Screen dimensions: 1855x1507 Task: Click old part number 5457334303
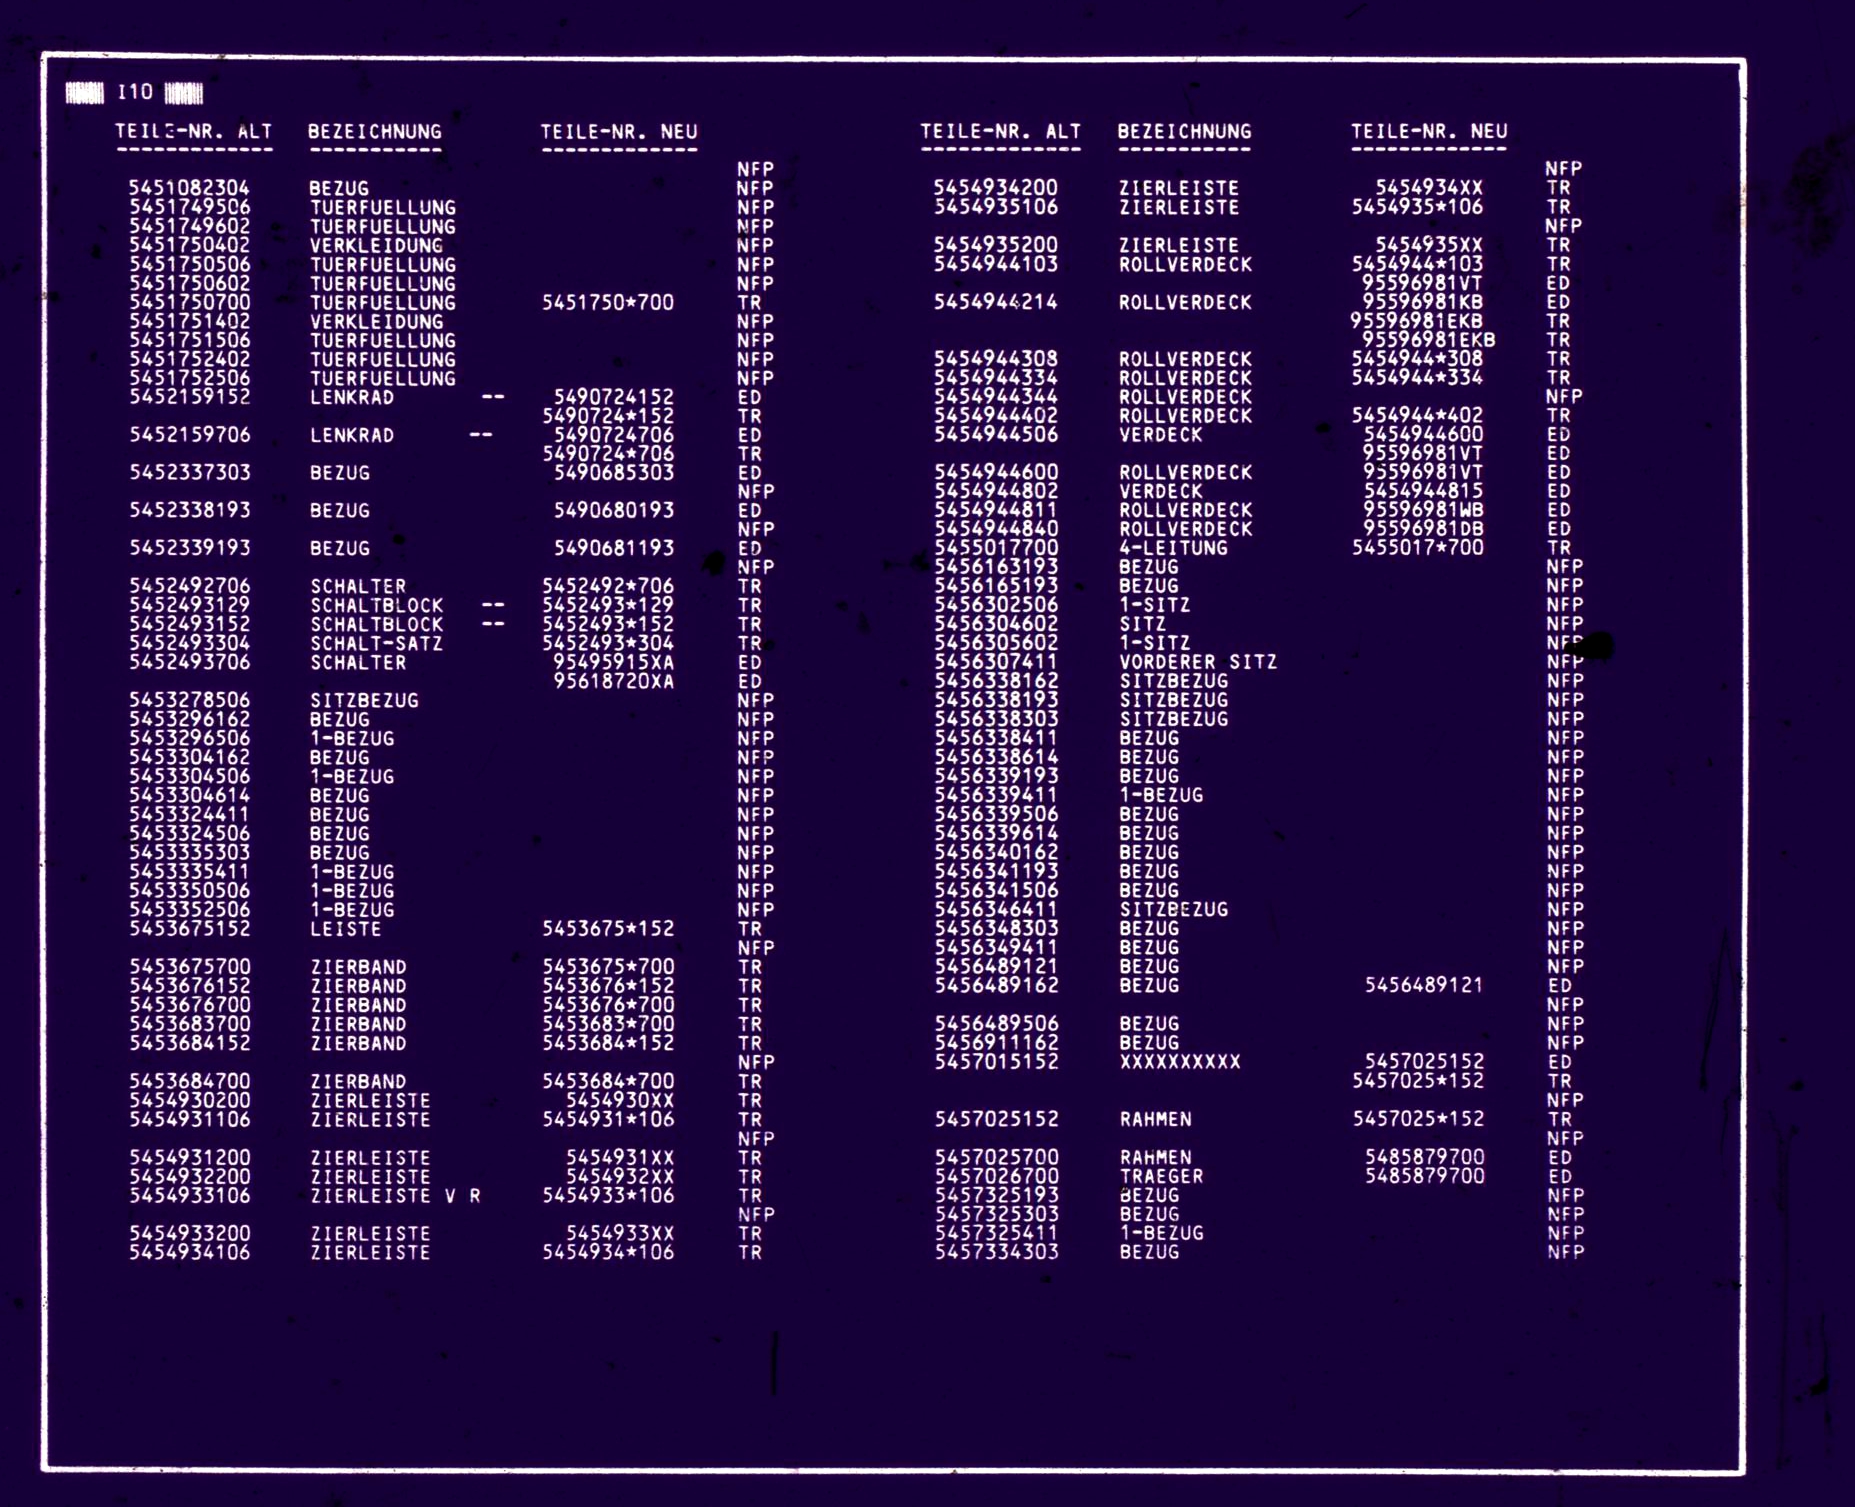tap(996, 1252)
